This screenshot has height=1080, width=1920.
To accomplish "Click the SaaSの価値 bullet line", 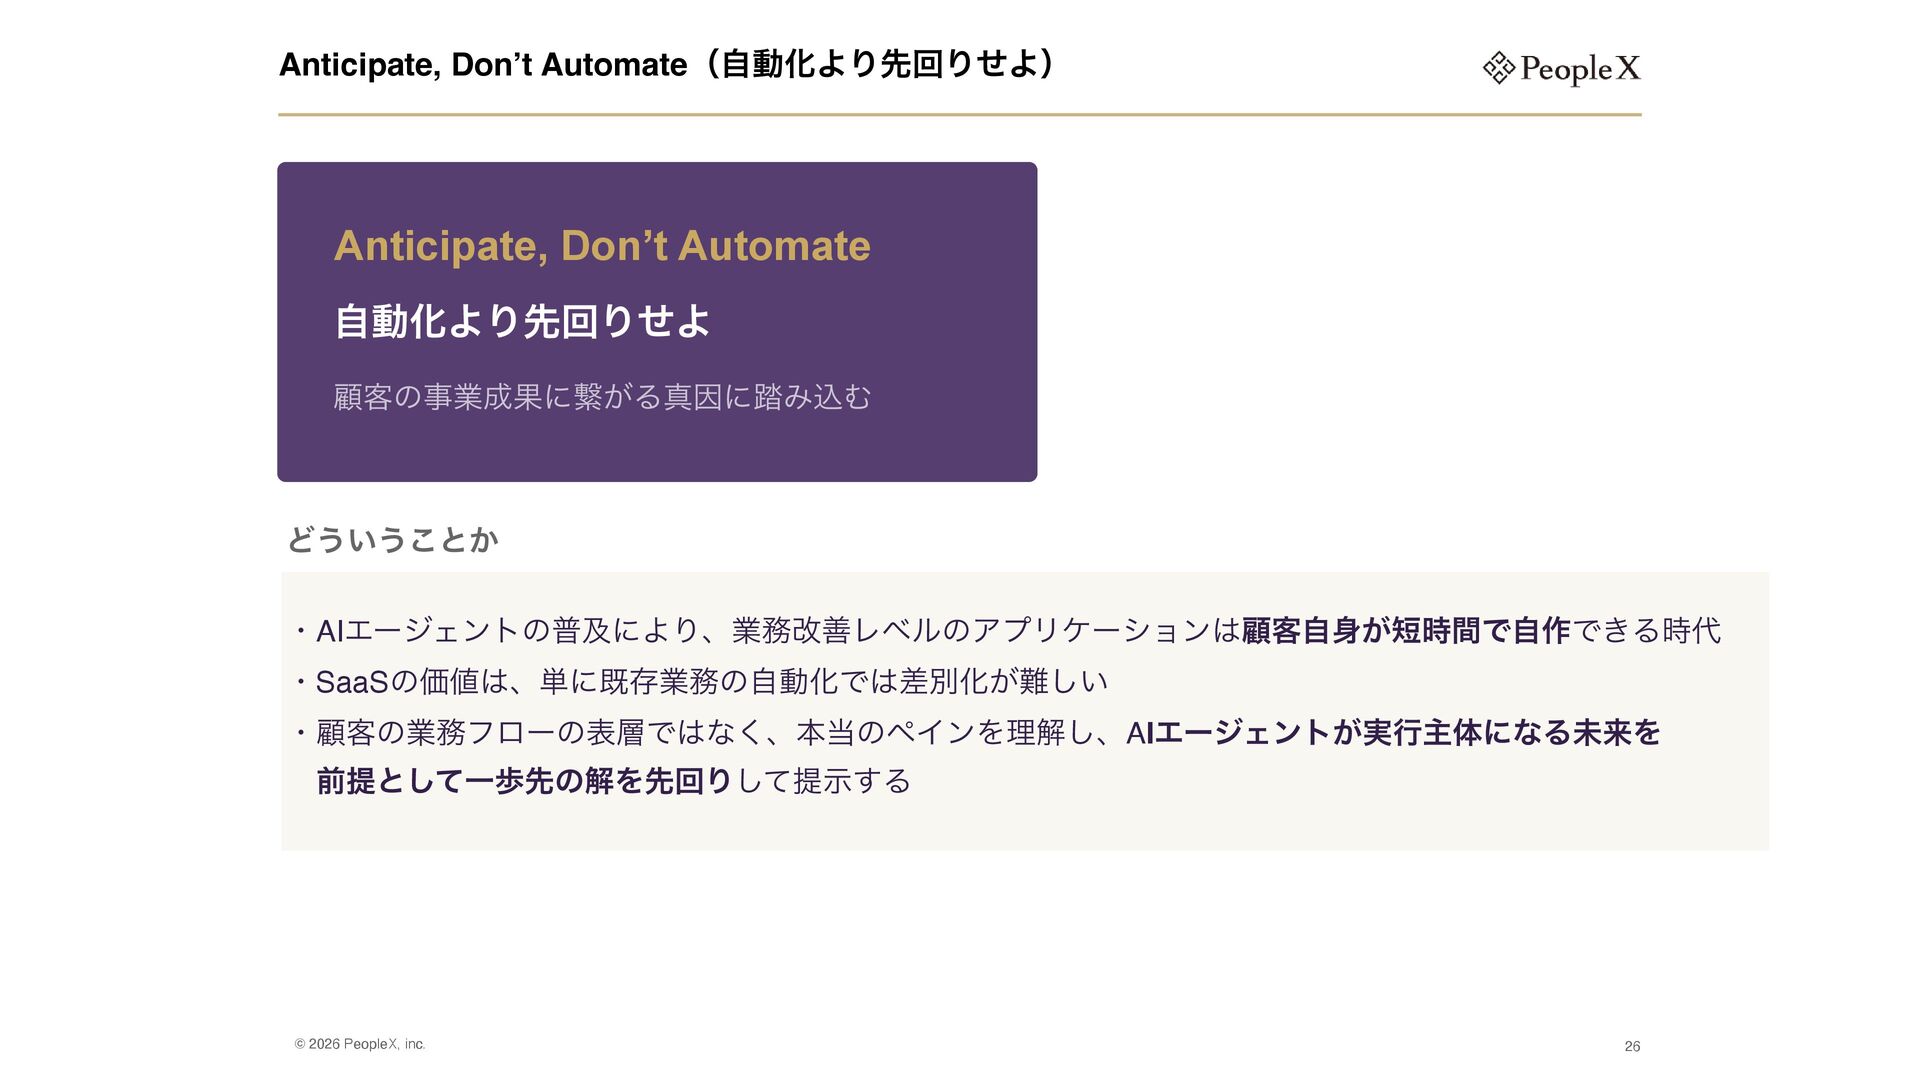I will point(700,682).
